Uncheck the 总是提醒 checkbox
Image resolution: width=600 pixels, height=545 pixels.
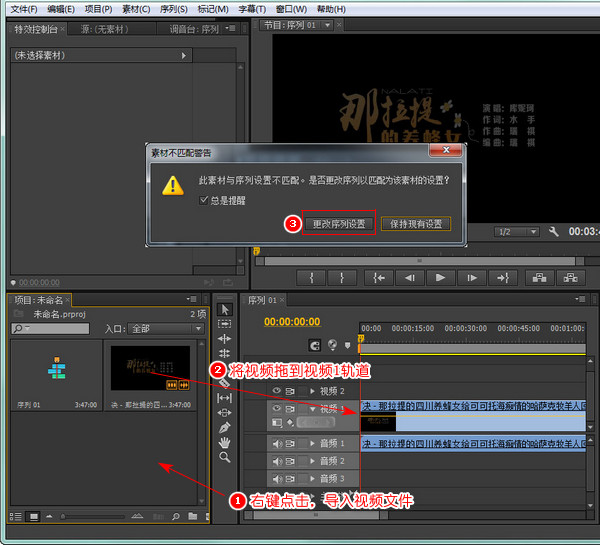pos(204,200)
